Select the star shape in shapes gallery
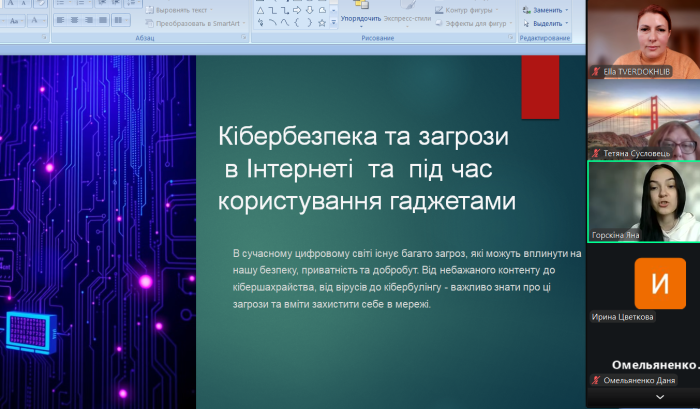 [x=321, y=23]
